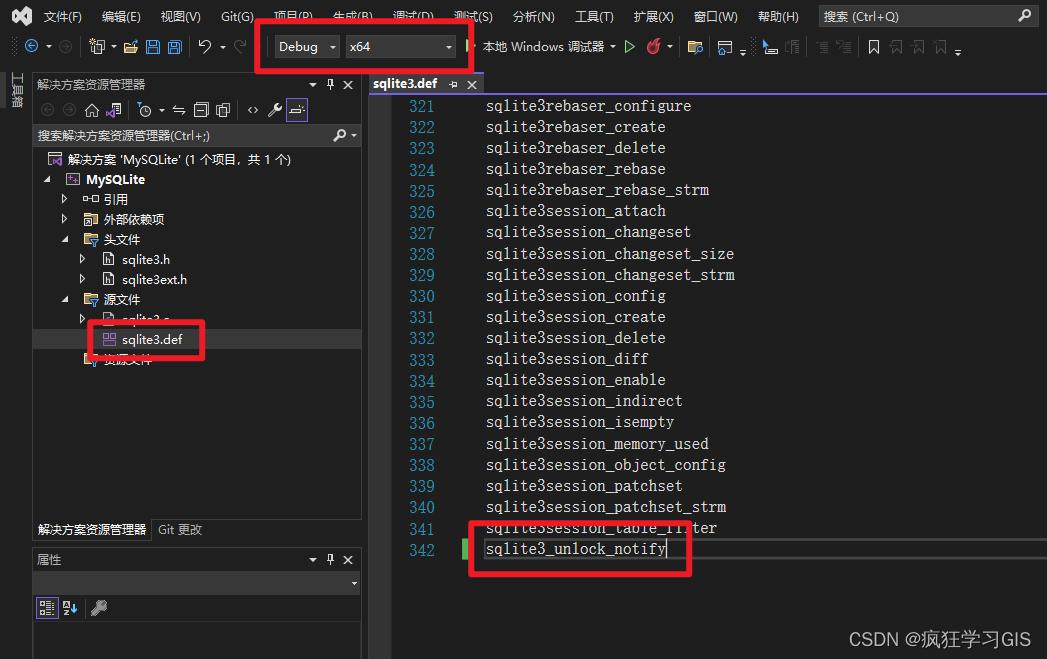Open the 扩展(X) menu
This screenshot has width=1047, height=659.
pyautogui.click(x=653, y=17)
